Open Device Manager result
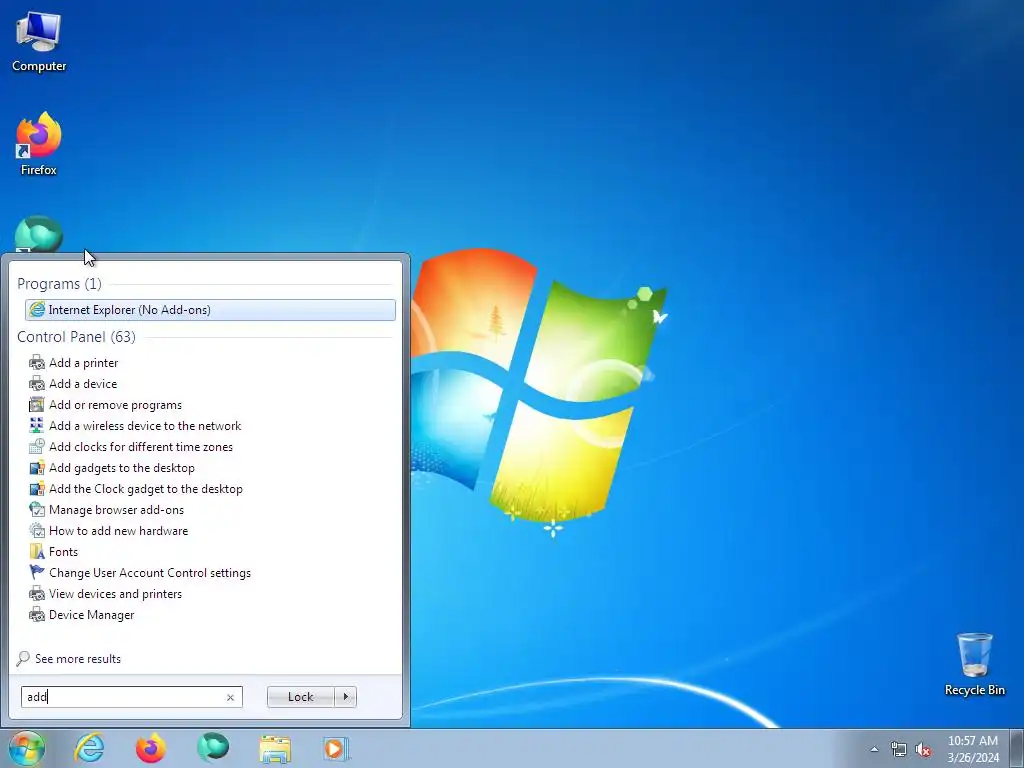The image size is (1024, 768). click(91, 615)
